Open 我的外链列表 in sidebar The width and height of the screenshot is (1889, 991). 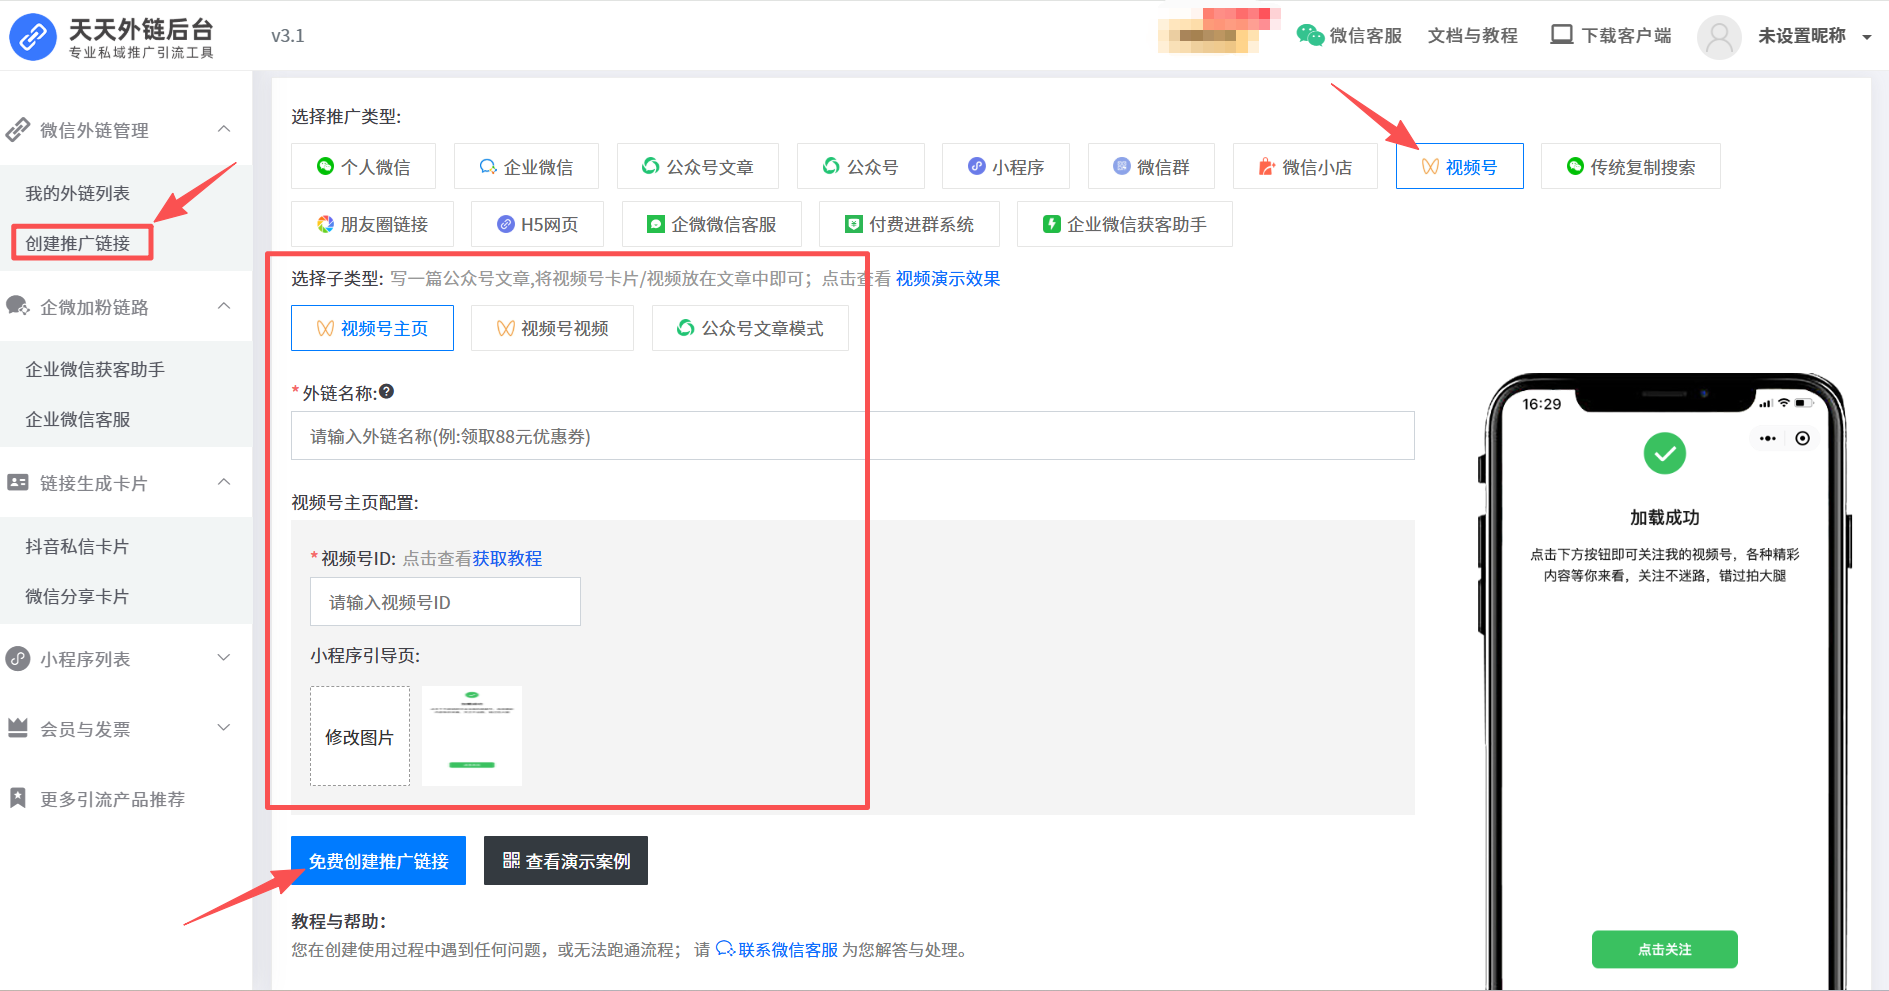[78, 193]
